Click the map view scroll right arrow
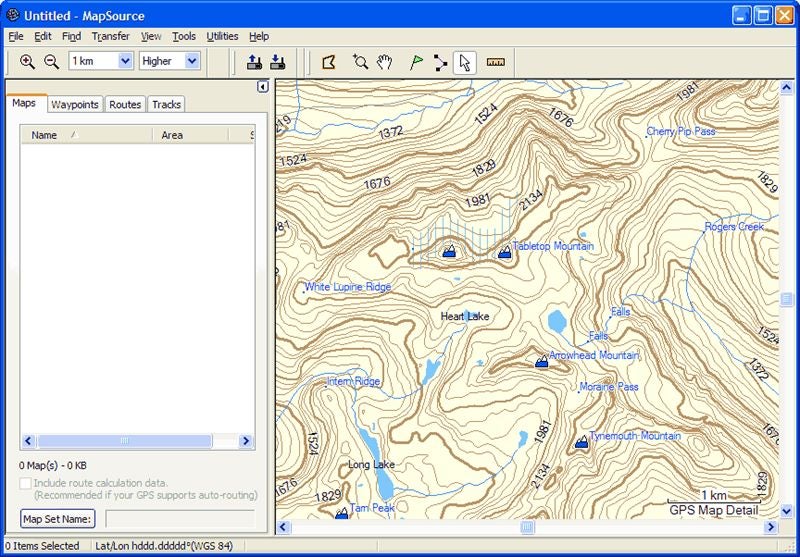This screenshot has height=557, width=800. tap(771, 527)
